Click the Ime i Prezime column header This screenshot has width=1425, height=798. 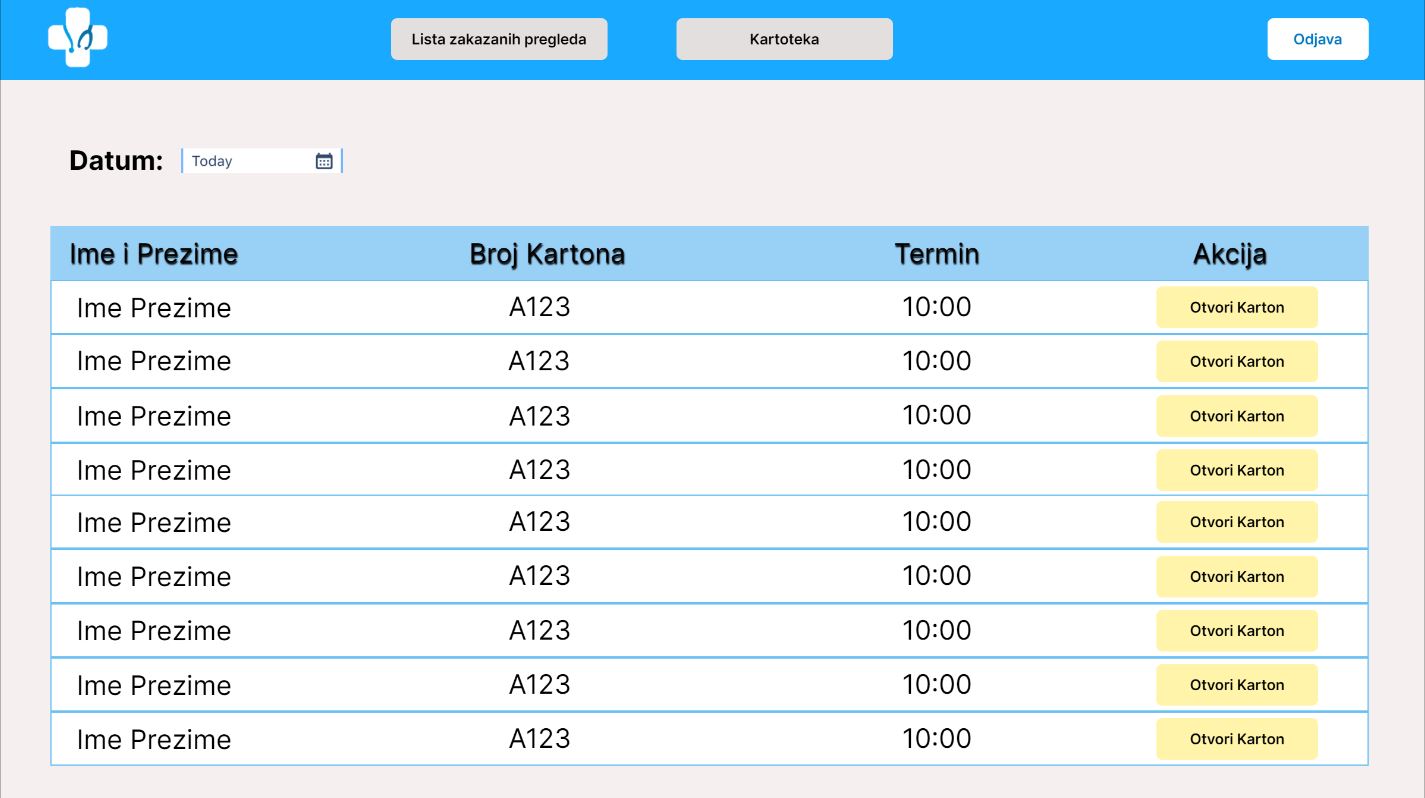(153, 254)
